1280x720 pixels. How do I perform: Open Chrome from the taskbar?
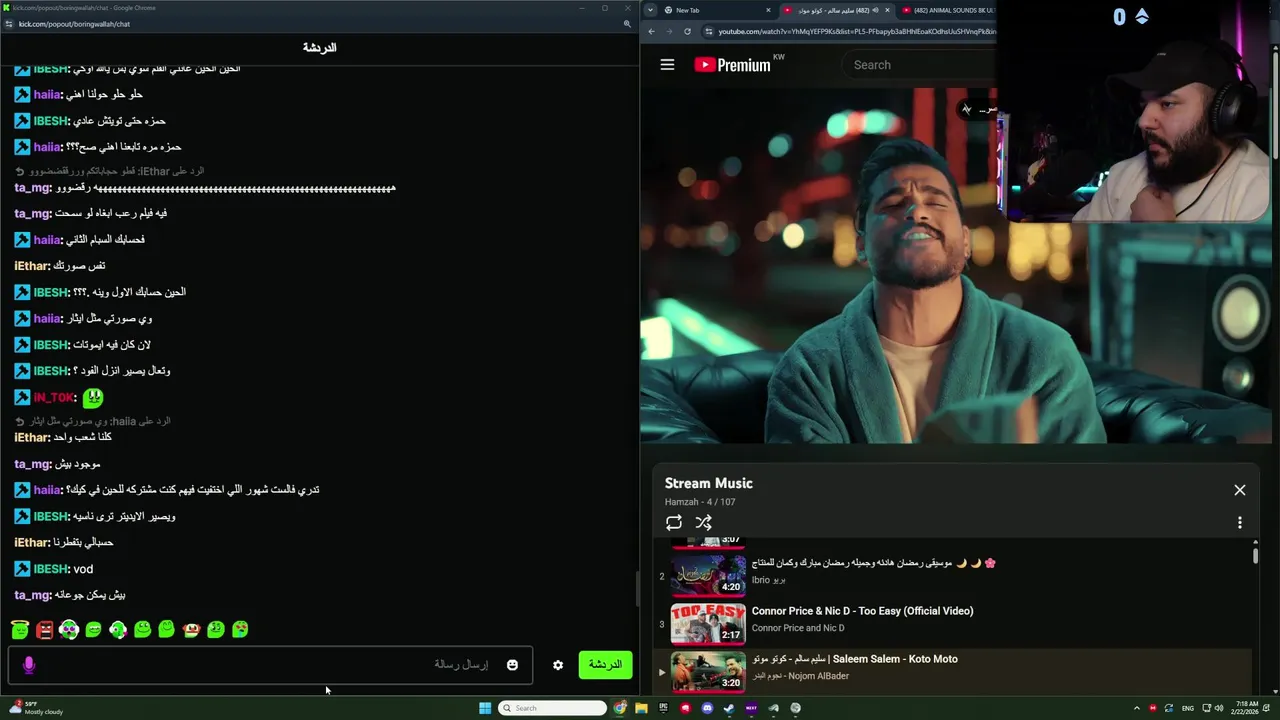click(620, 708)
